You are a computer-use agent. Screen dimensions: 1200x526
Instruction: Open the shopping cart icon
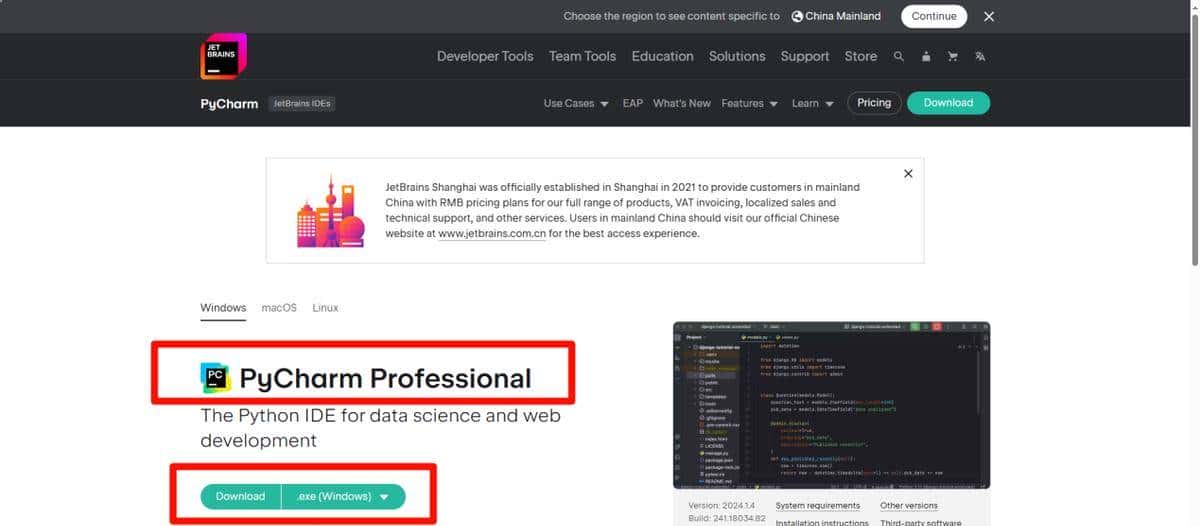coord(953,57)
